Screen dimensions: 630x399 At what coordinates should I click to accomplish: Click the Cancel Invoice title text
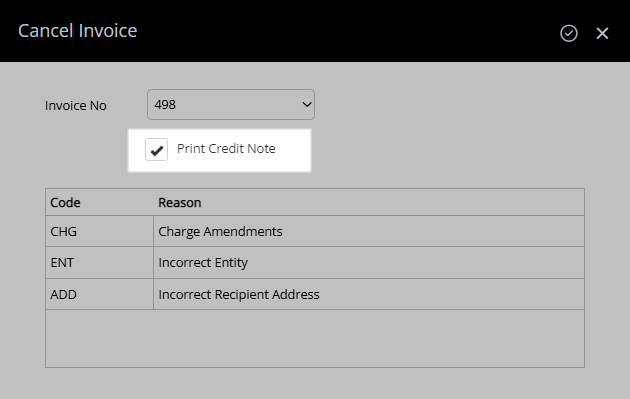pyautogui.click(x=78, y=31)
